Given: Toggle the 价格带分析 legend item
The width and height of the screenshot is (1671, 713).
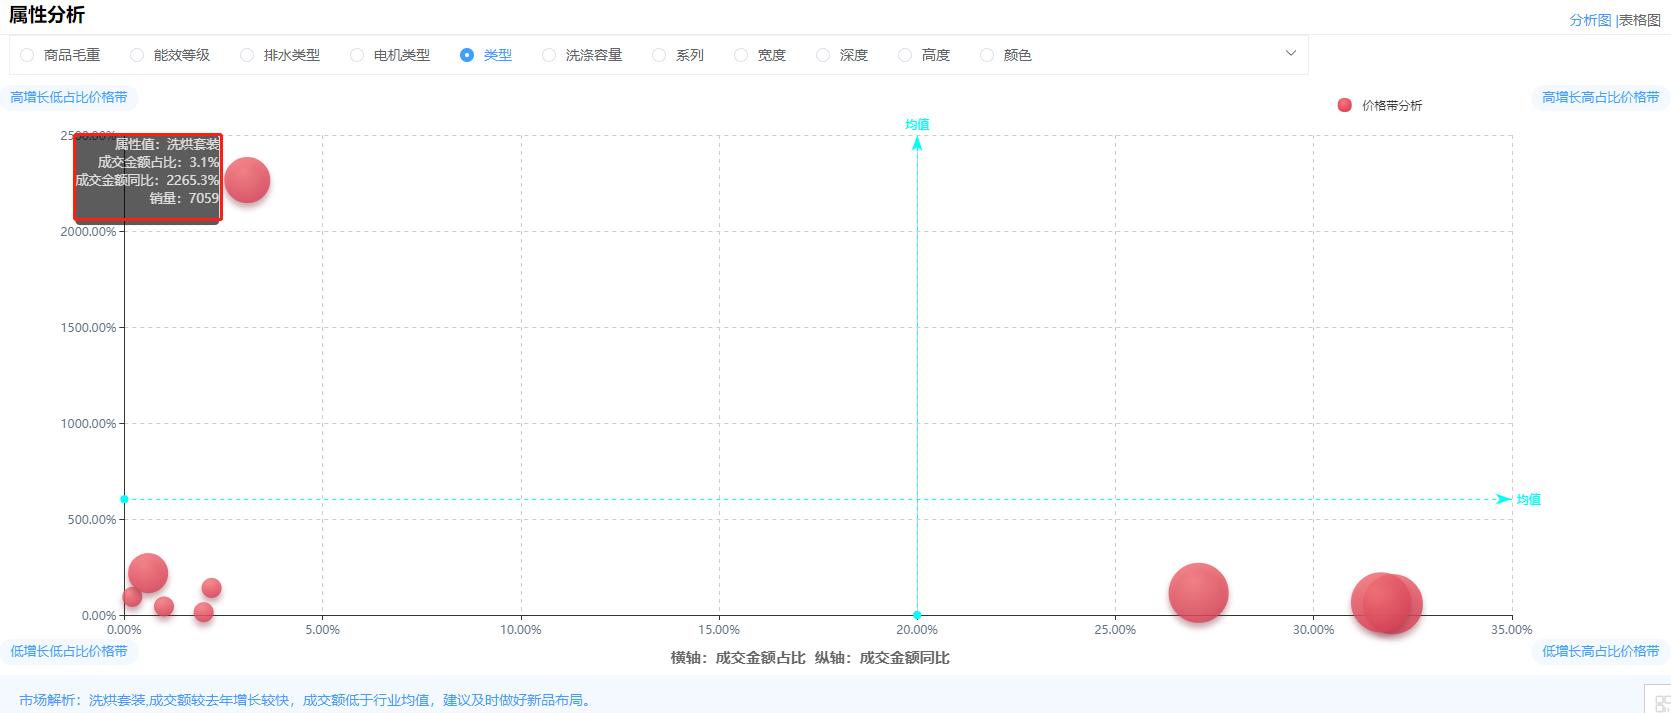Looking at the screenshot, I should [x=1380, y=105].
